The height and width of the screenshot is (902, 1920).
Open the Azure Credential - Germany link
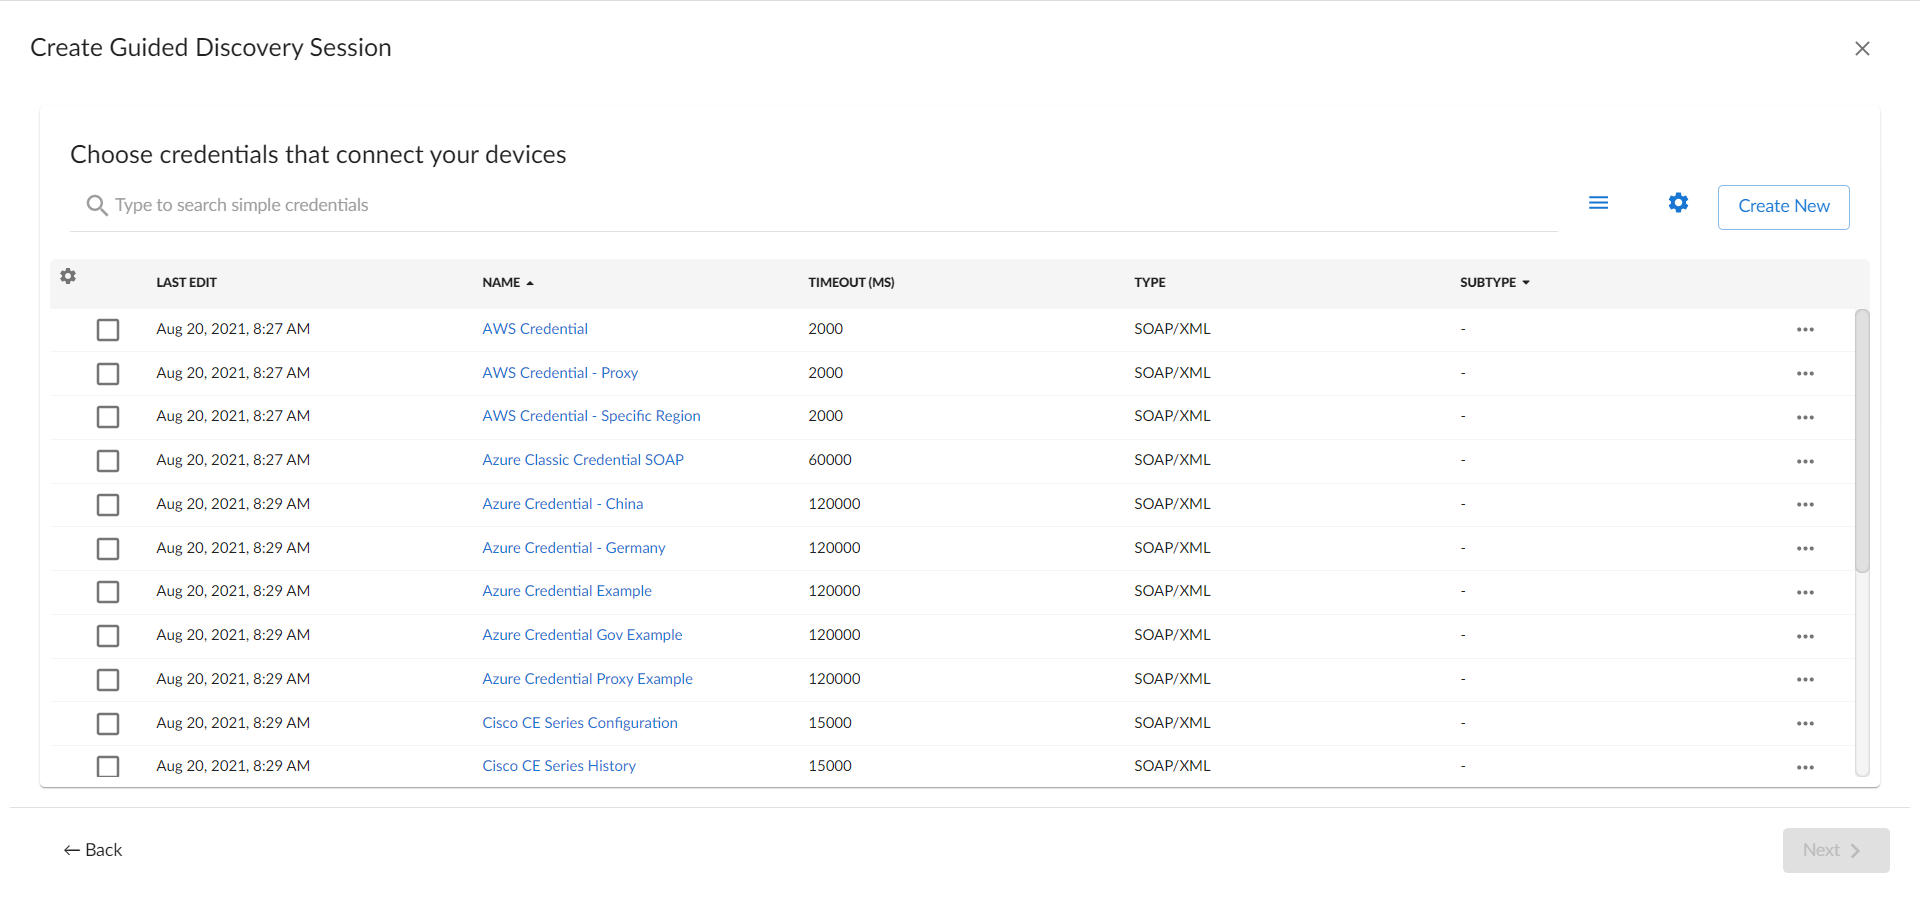pos(573,548)
